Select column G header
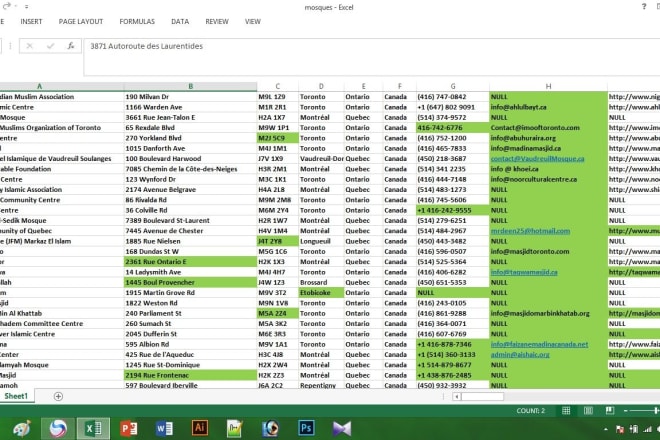This screenshot has height=440, width=660. click(453, 86)
